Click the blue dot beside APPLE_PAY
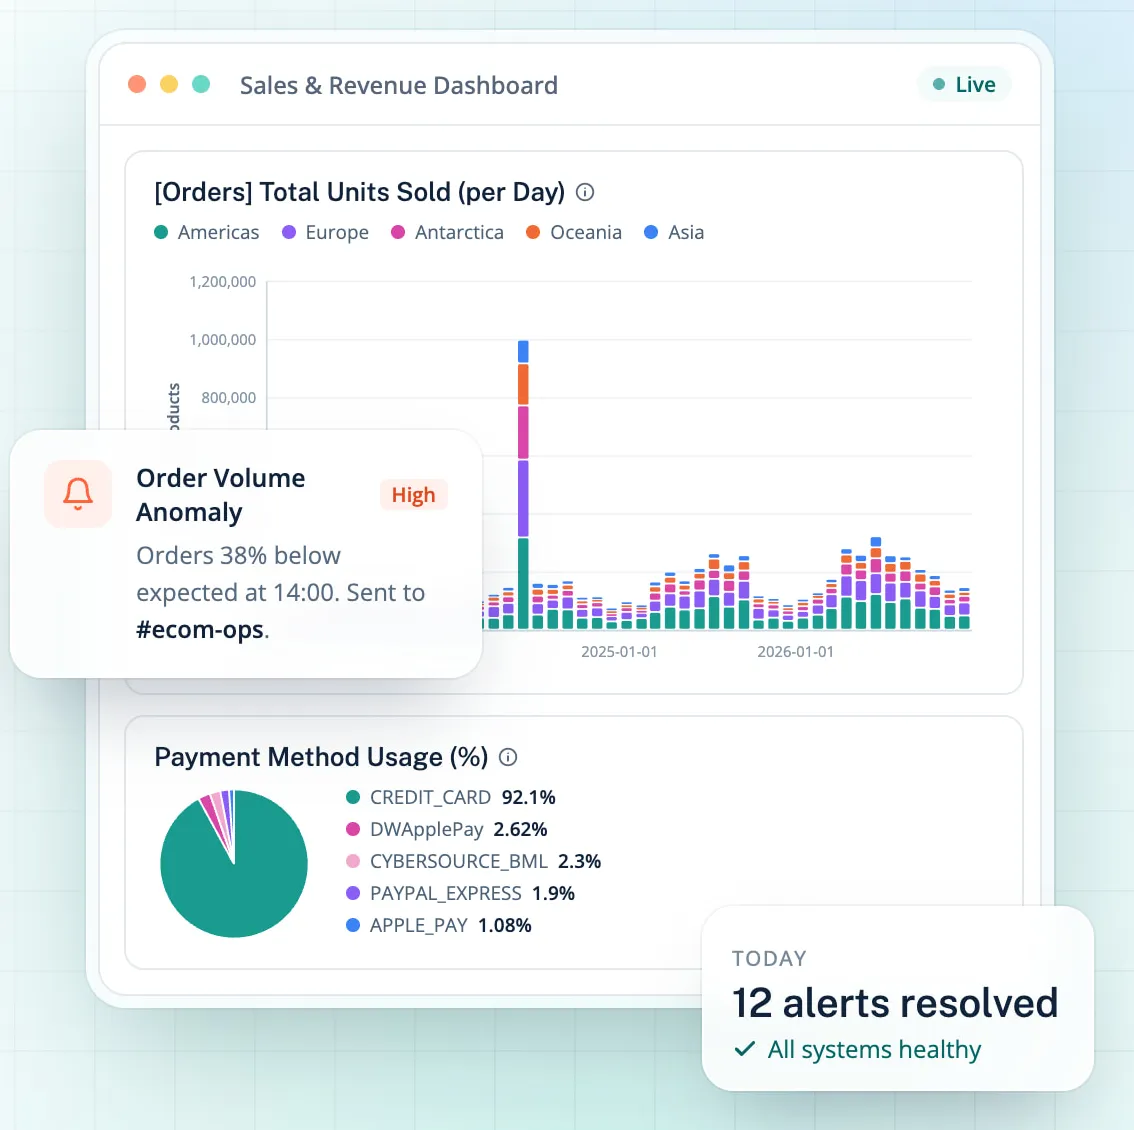 [x=353, y=925]
